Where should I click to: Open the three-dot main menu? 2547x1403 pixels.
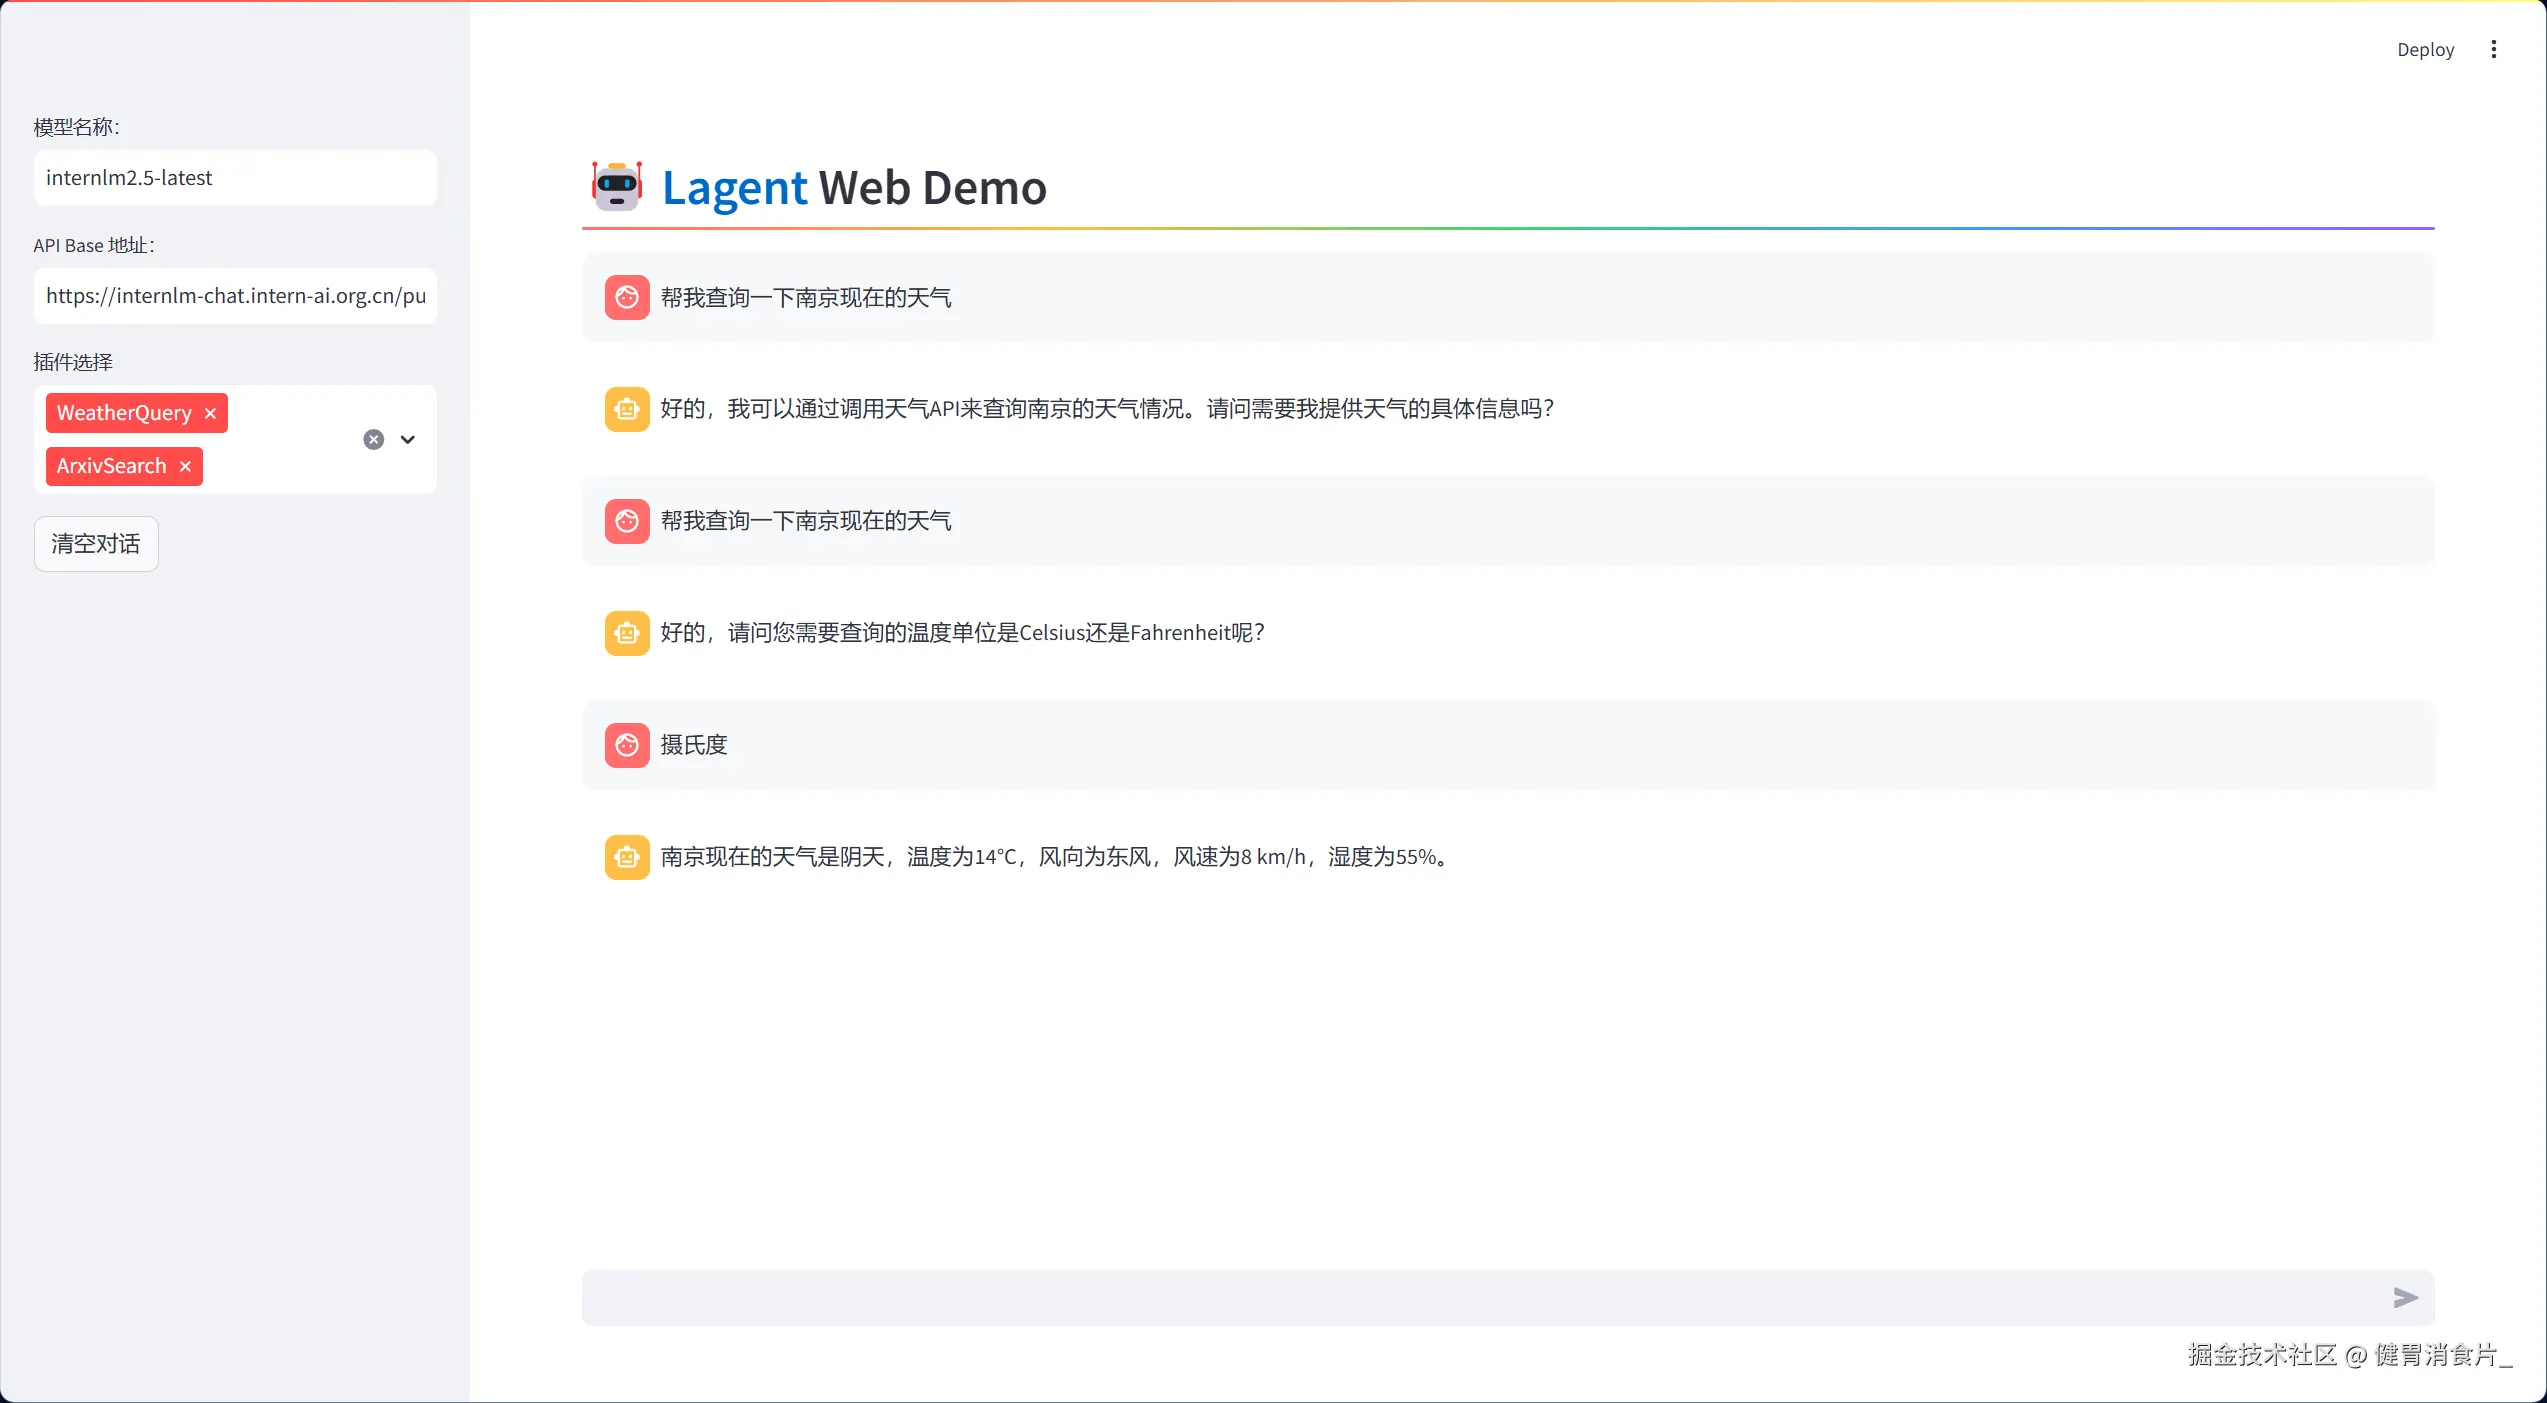[2494, 50]
